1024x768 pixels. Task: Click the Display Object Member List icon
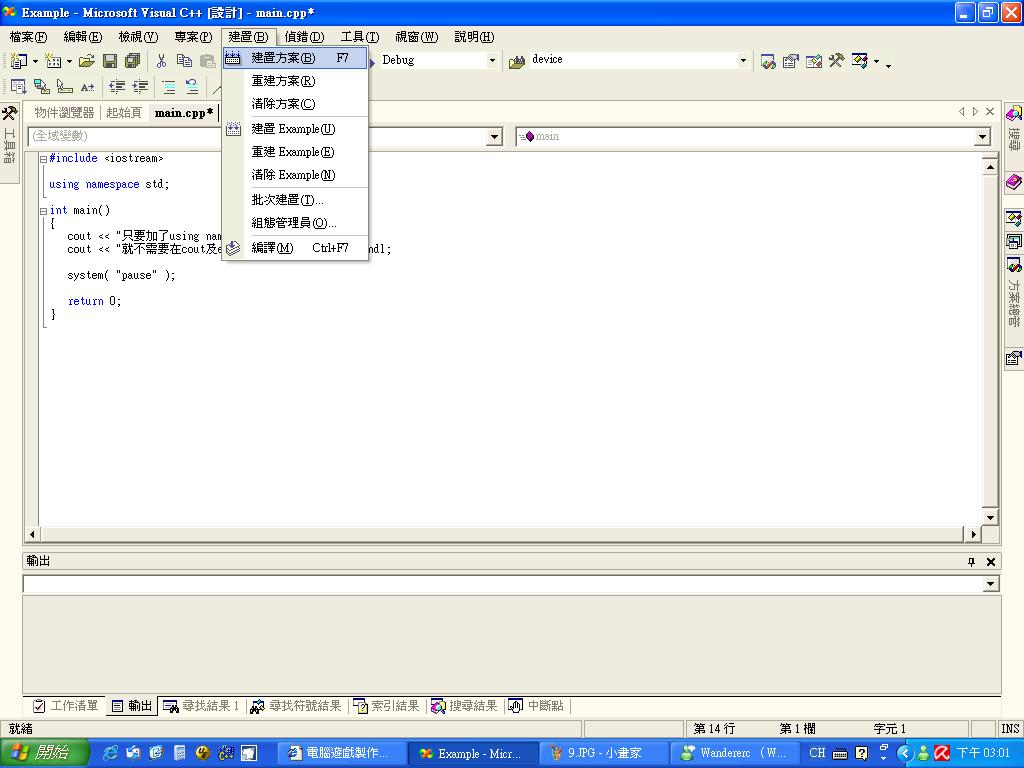click(x=18, y=86)
